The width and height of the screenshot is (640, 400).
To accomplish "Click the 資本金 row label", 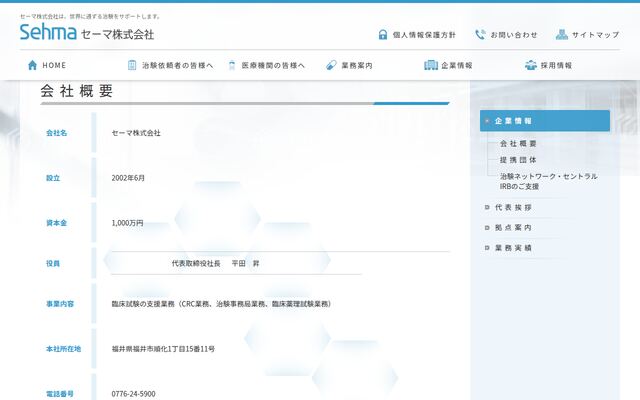I will tap(56, 223).
